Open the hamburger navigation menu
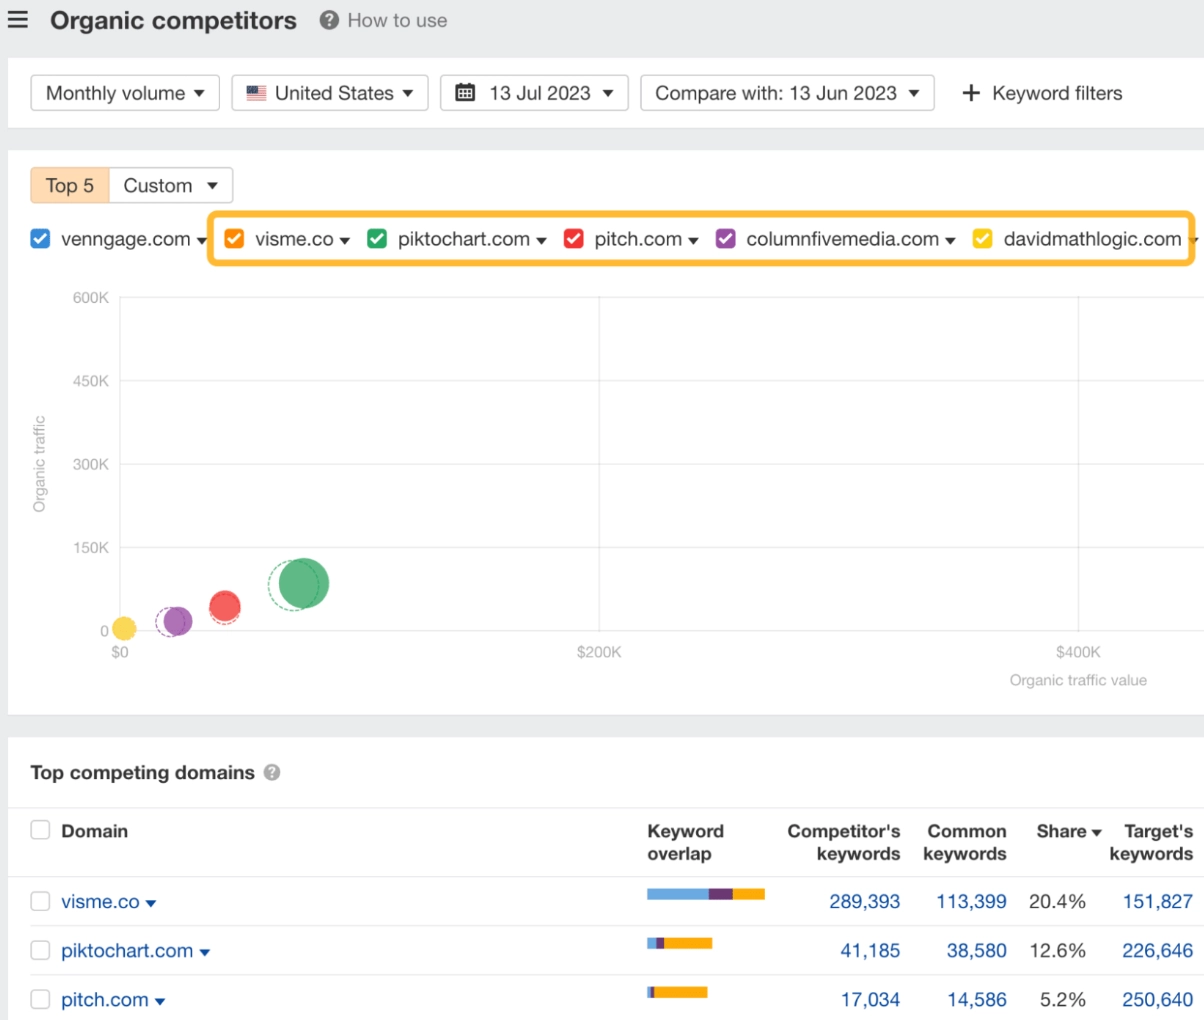Screen dimensions: 1204x1020 point(18,20)
